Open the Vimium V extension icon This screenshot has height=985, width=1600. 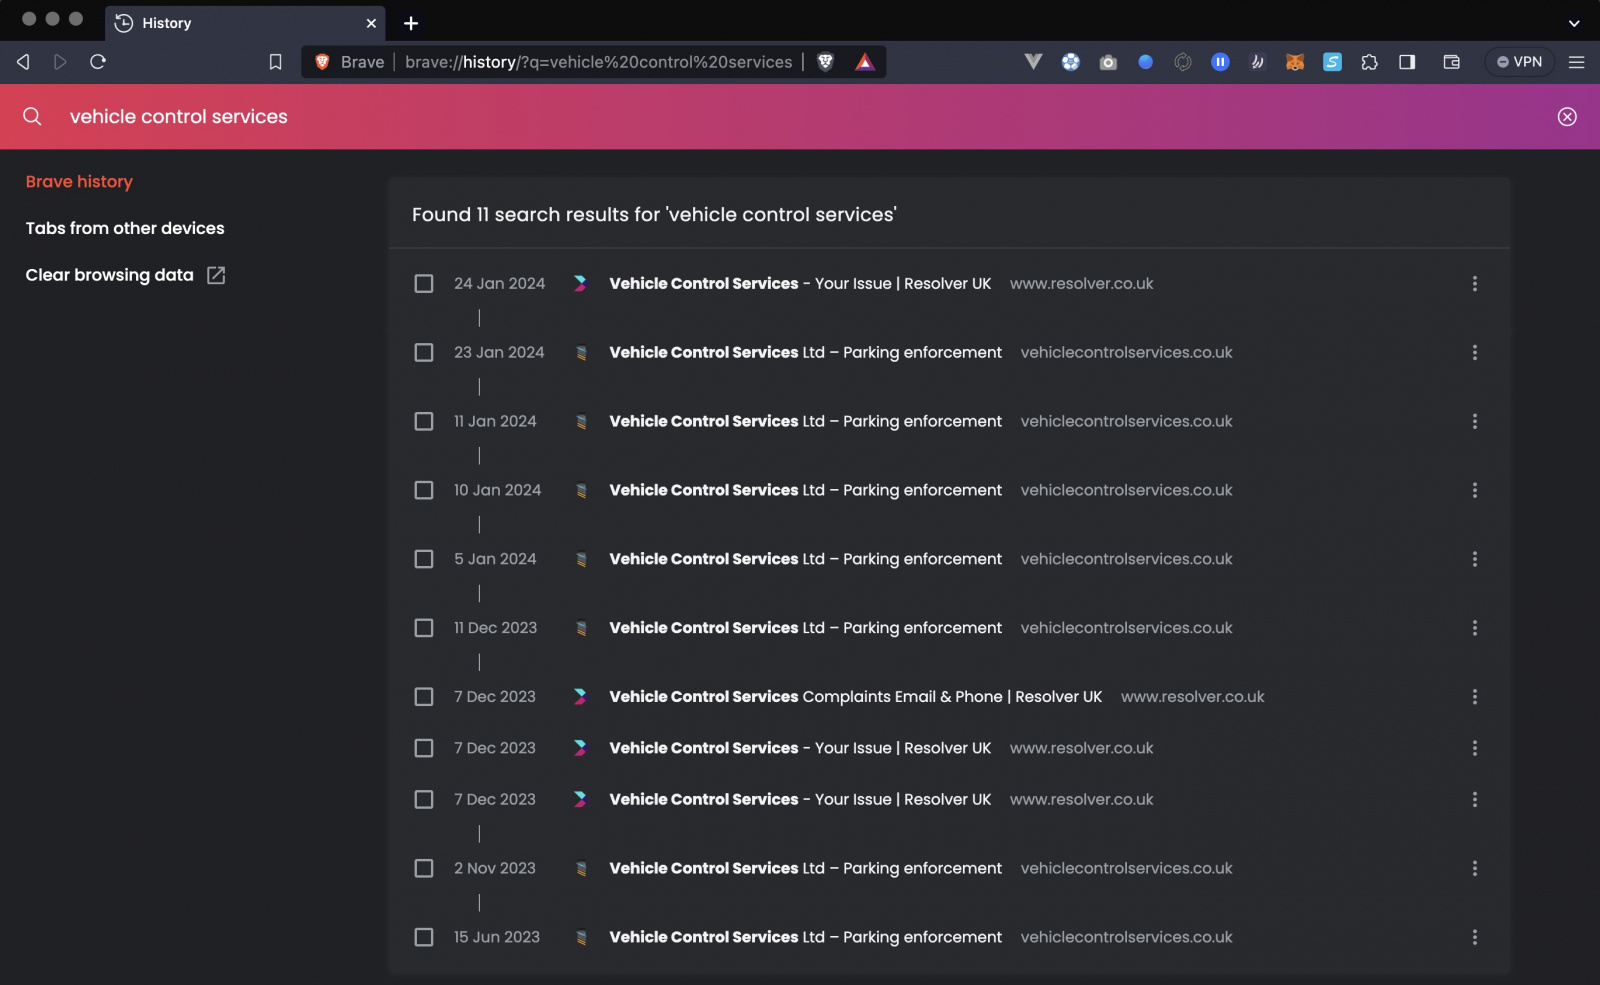[1034, 62]
